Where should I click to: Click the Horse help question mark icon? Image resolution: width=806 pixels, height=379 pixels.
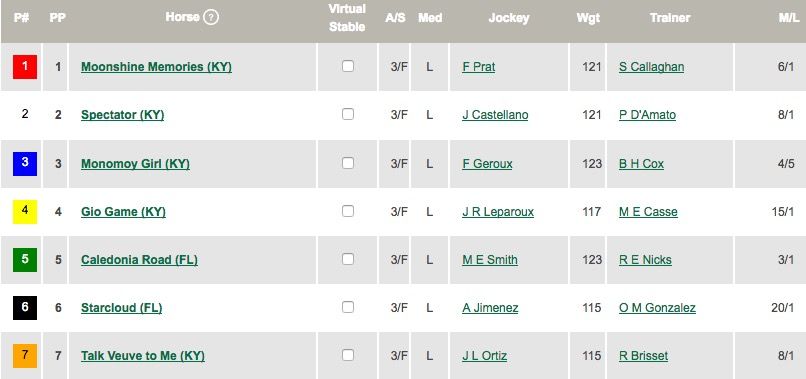(211, 17)
